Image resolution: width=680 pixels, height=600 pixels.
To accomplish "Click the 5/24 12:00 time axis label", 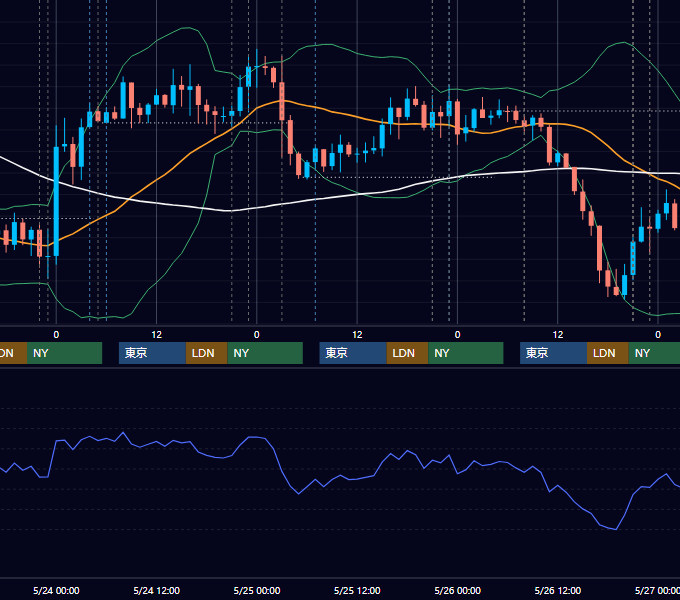I will coord(157,590).
